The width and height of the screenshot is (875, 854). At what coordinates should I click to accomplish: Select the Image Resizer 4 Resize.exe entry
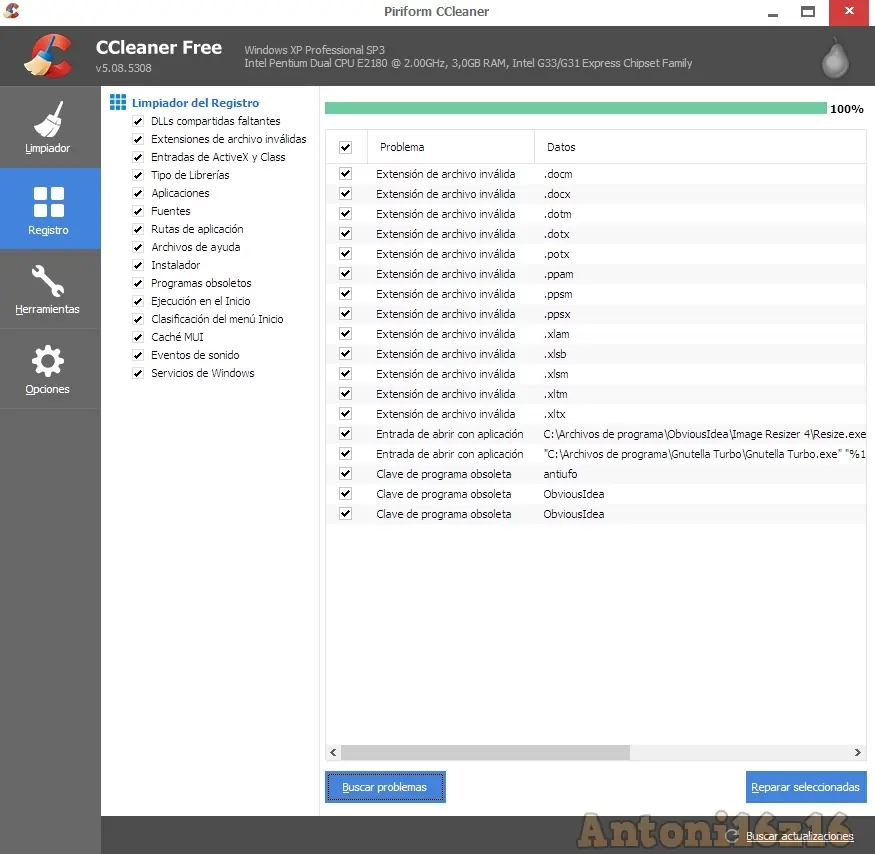(596, 434)
